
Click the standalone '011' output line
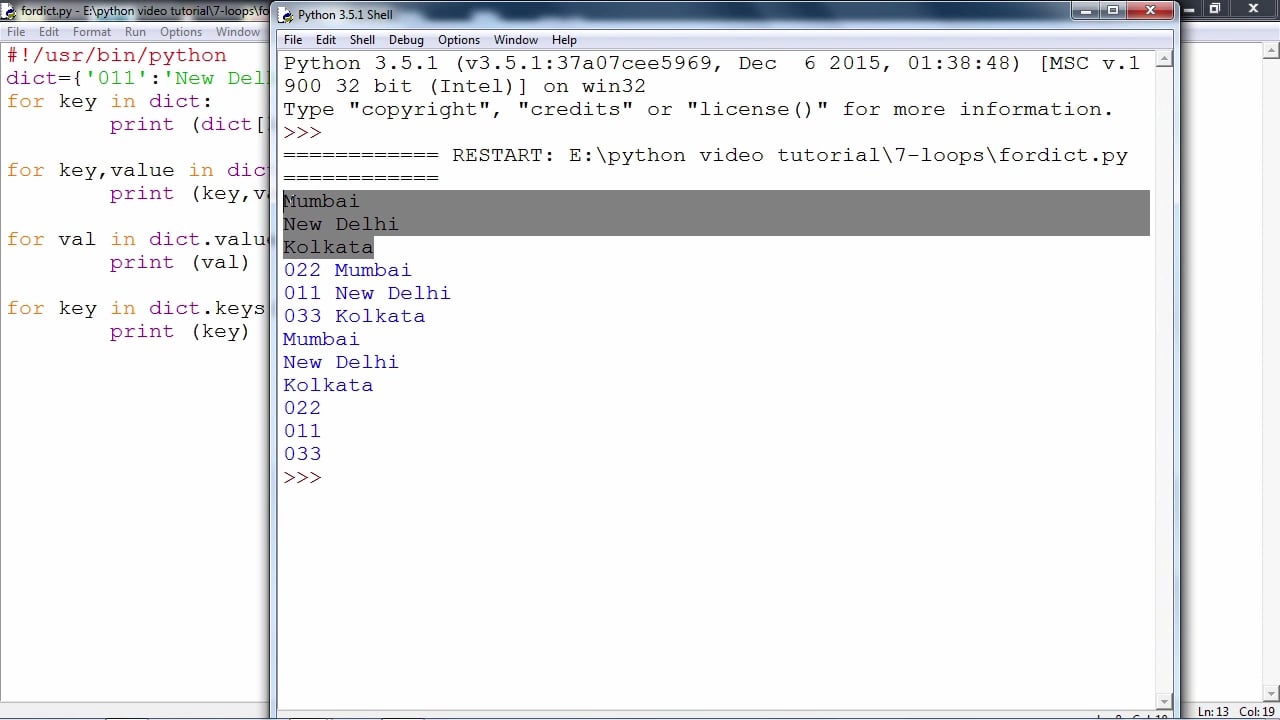(x=302, y=431)
